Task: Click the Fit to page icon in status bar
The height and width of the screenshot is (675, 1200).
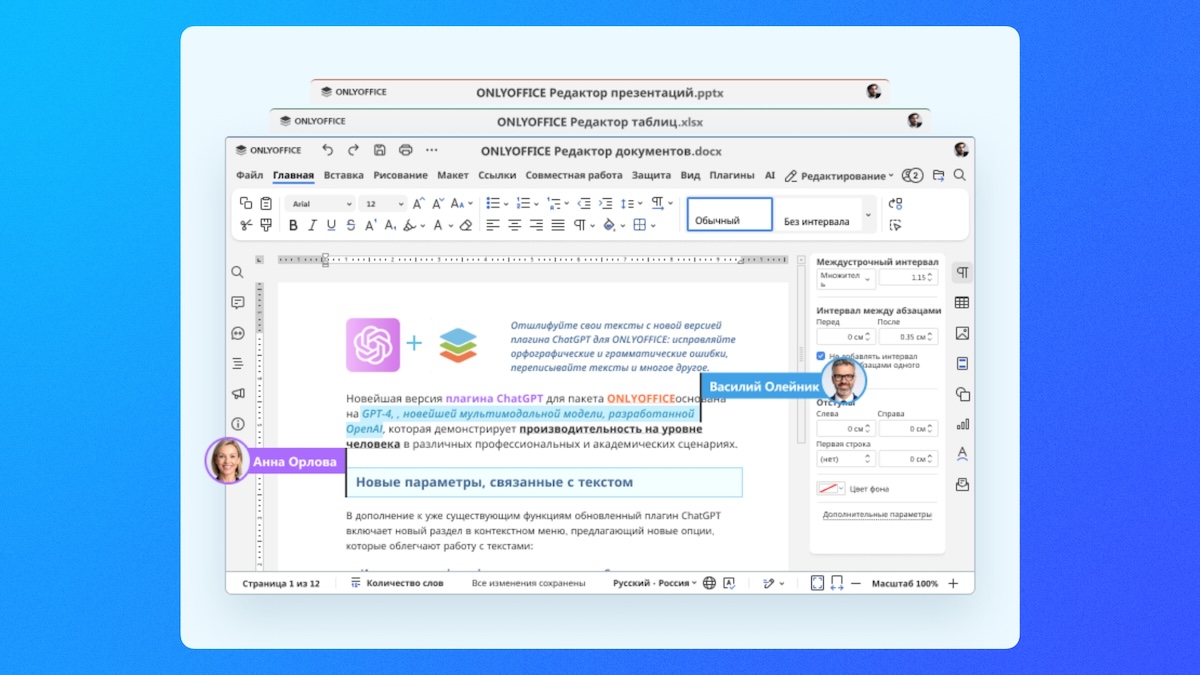Action: click(x=817, y=583)
